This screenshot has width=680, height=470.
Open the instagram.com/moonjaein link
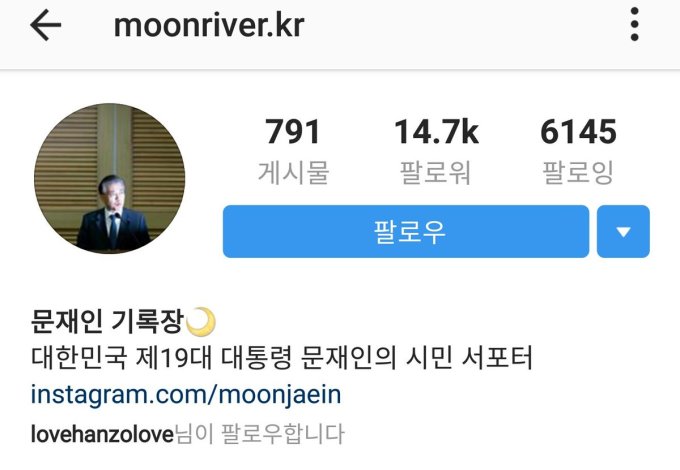coord(186,395)
